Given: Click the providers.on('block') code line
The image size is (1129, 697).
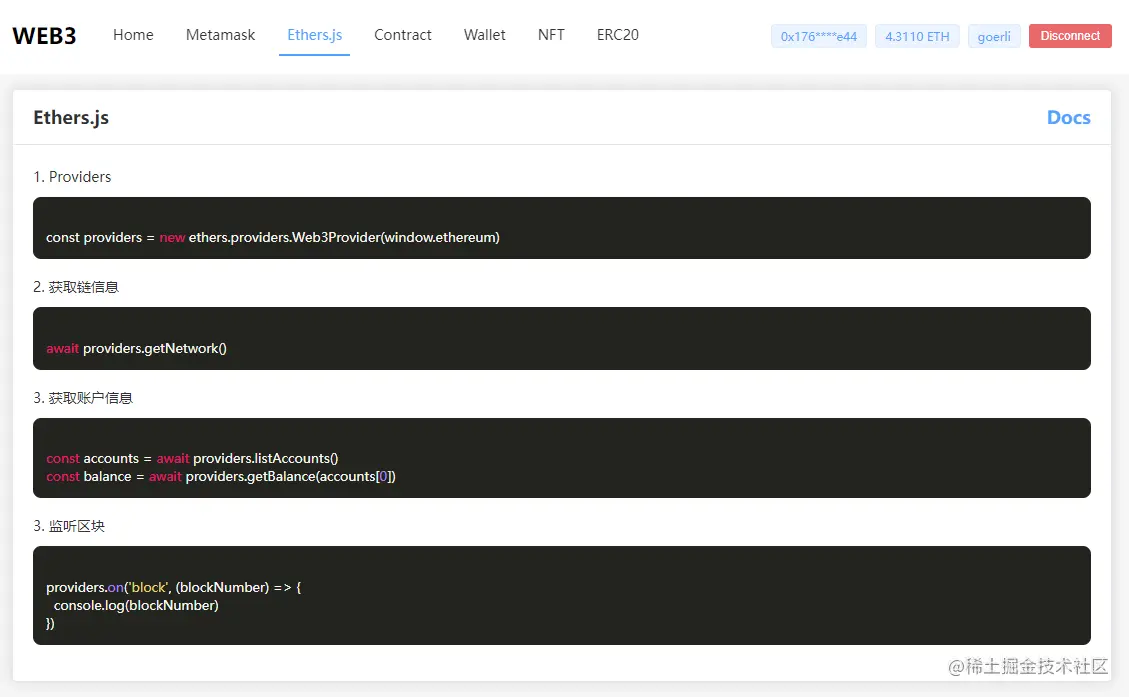Looking at the screenshot, I should pos(174,587).
